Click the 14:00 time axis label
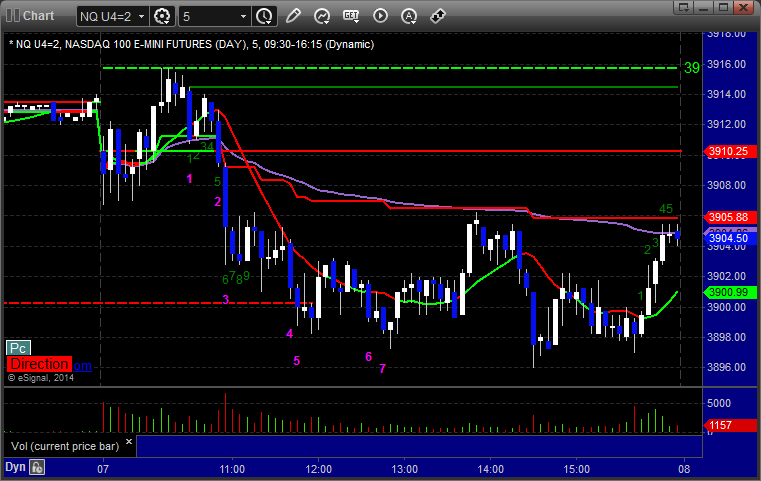The image size is (761, 481). (491, 469)
